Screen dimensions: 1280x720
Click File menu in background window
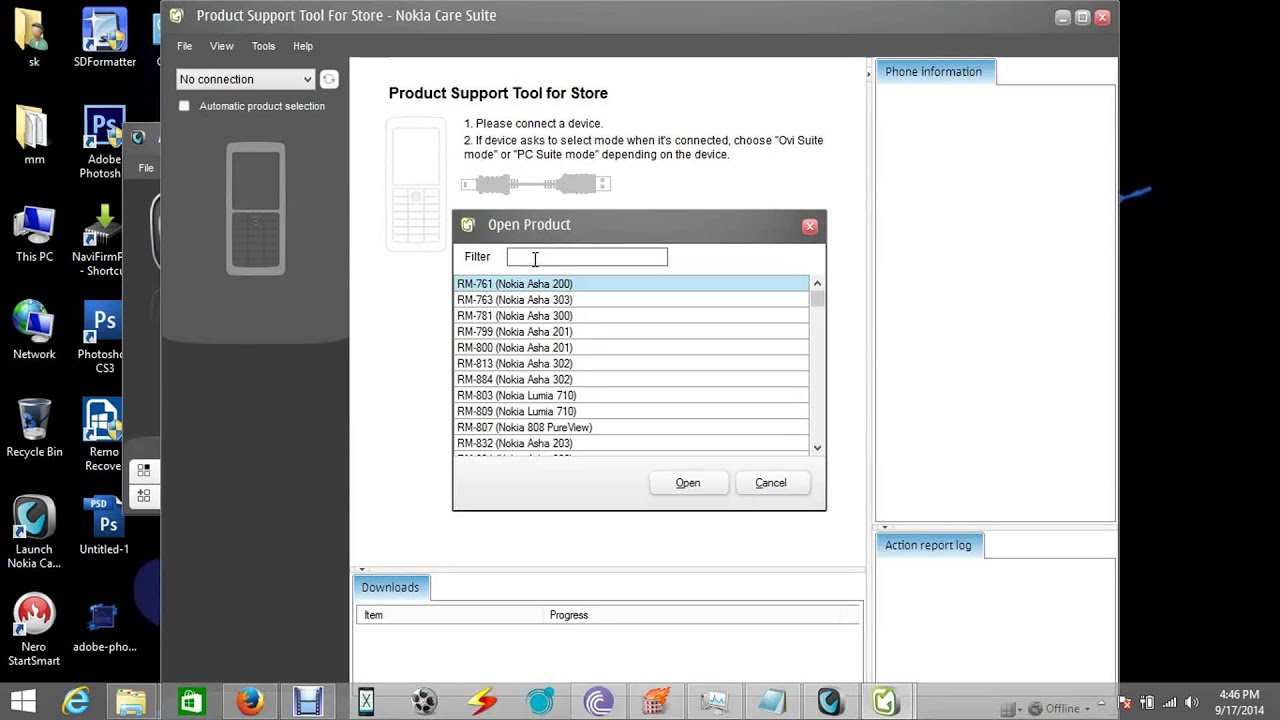(x=146, y=168)
